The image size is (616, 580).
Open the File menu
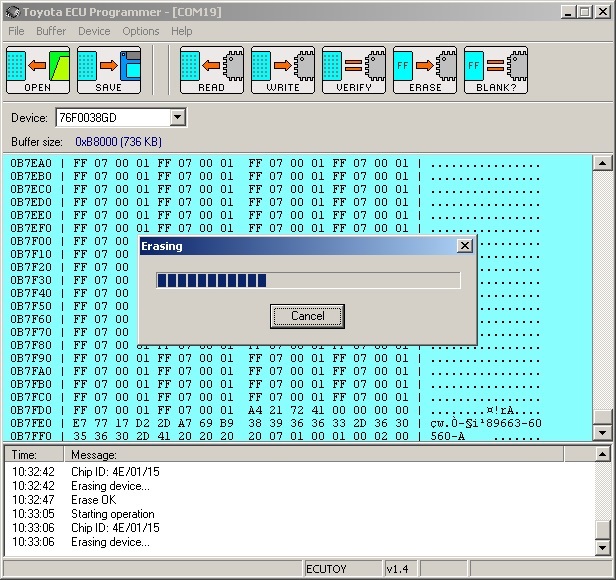[16, 31]
